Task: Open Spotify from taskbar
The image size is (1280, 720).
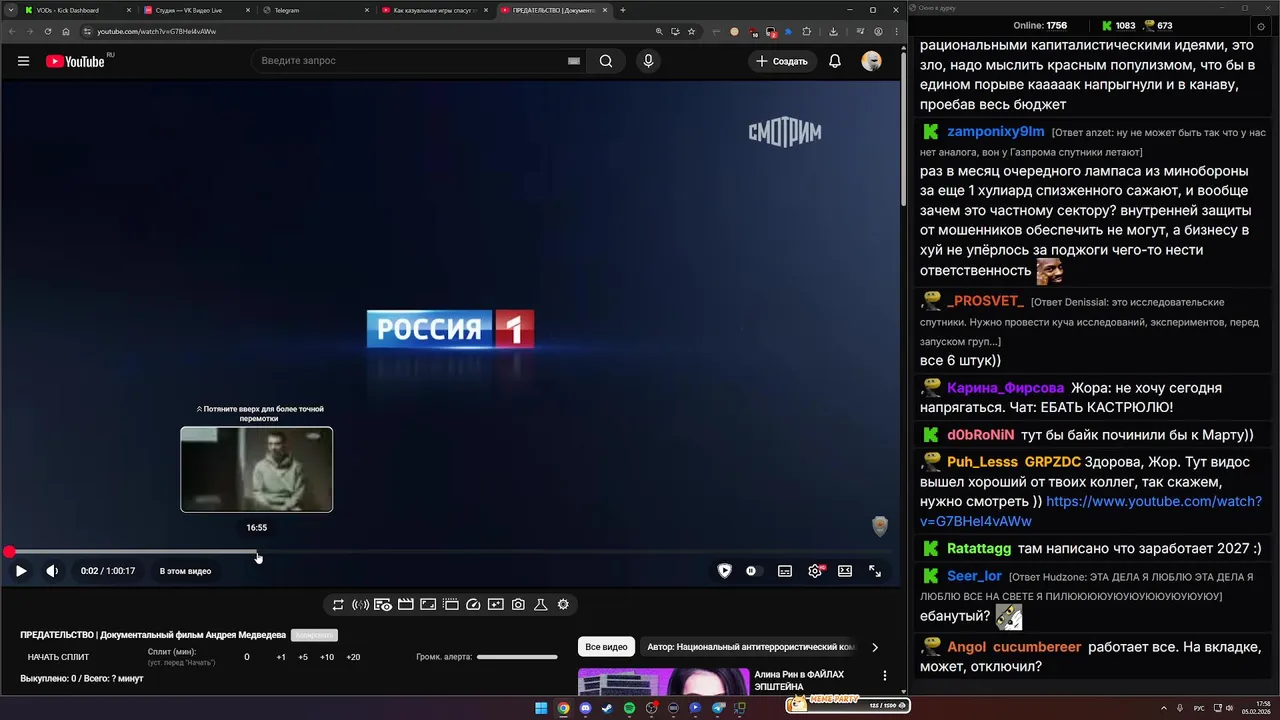Action: click(x=629, y=708)
